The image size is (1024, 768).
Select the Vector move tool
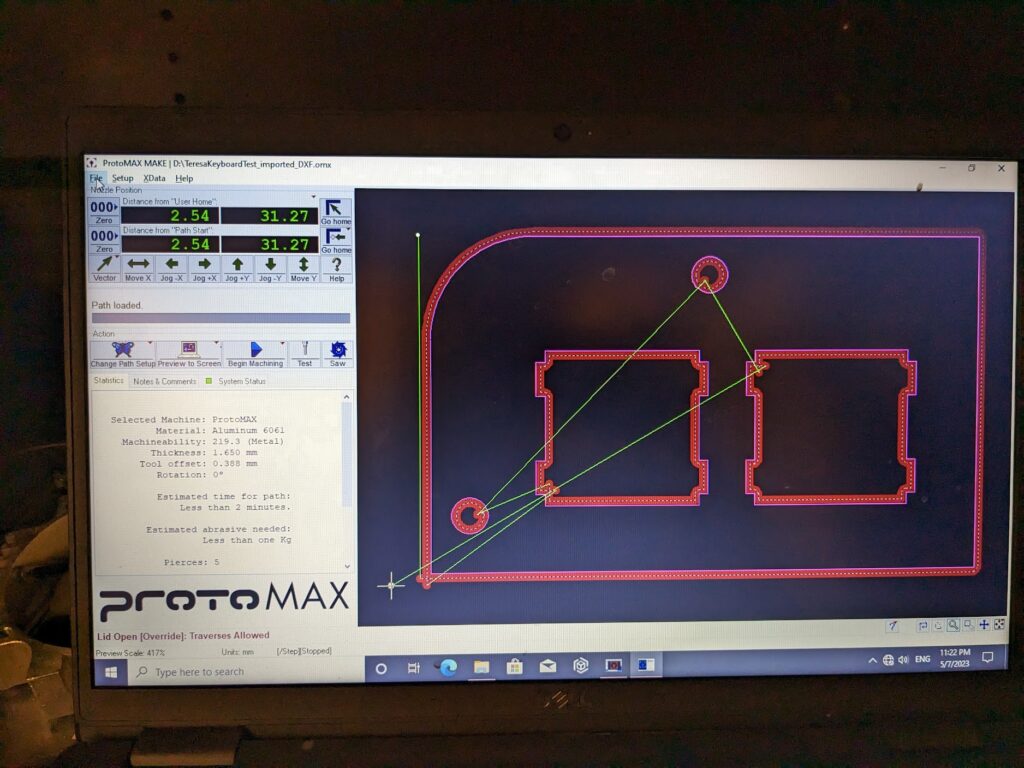tap(104, 268)
